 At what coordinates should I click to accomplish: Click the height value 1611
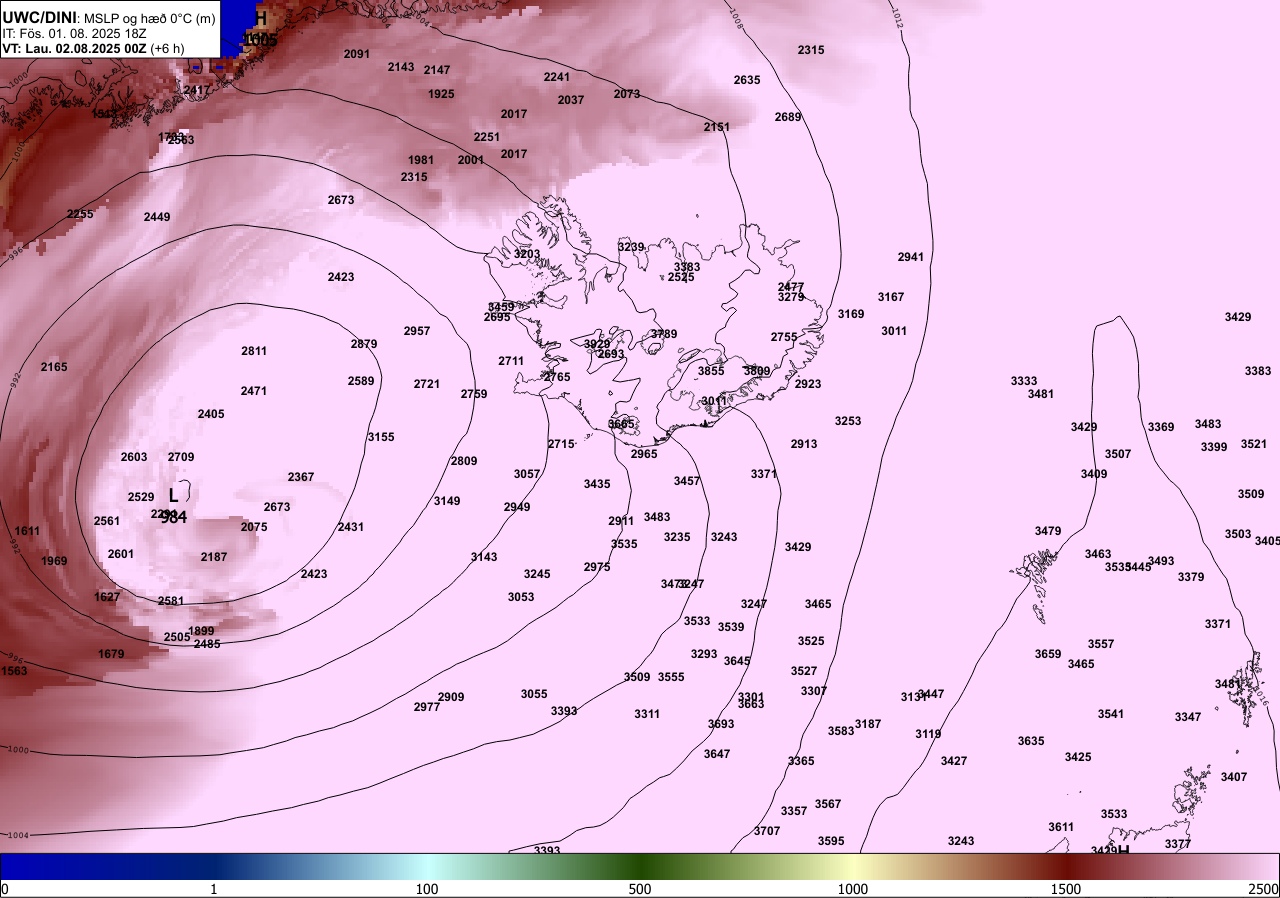pyautogui.click(x=28, y=531)
